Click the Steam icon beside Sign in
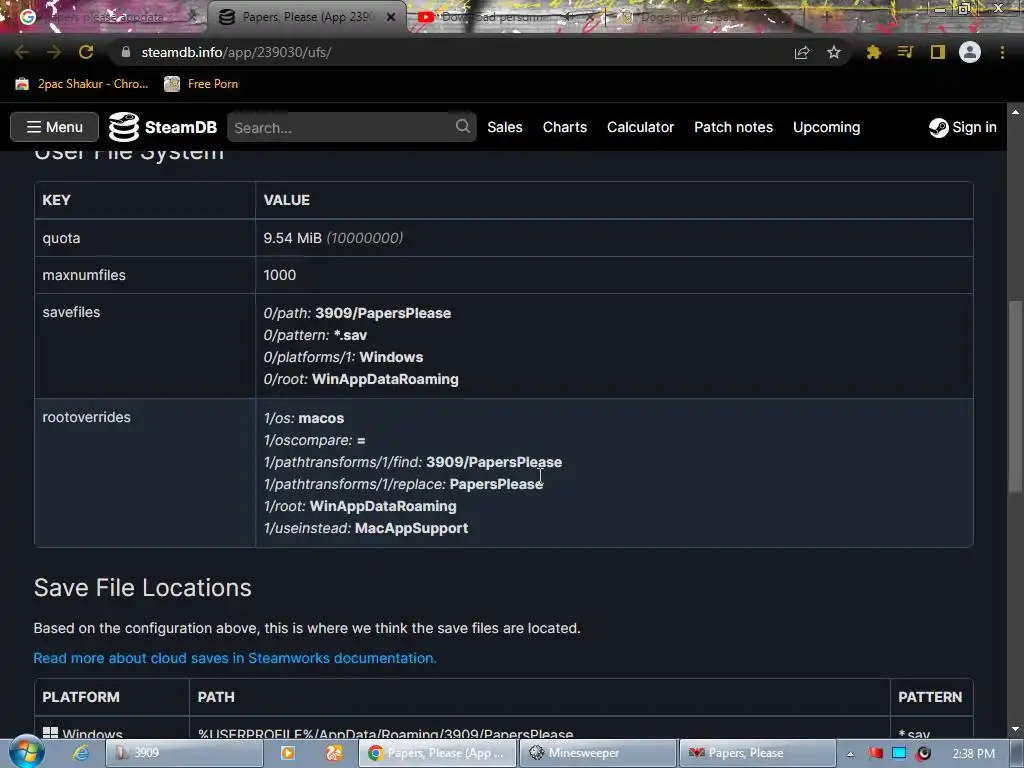 (938, 127)
